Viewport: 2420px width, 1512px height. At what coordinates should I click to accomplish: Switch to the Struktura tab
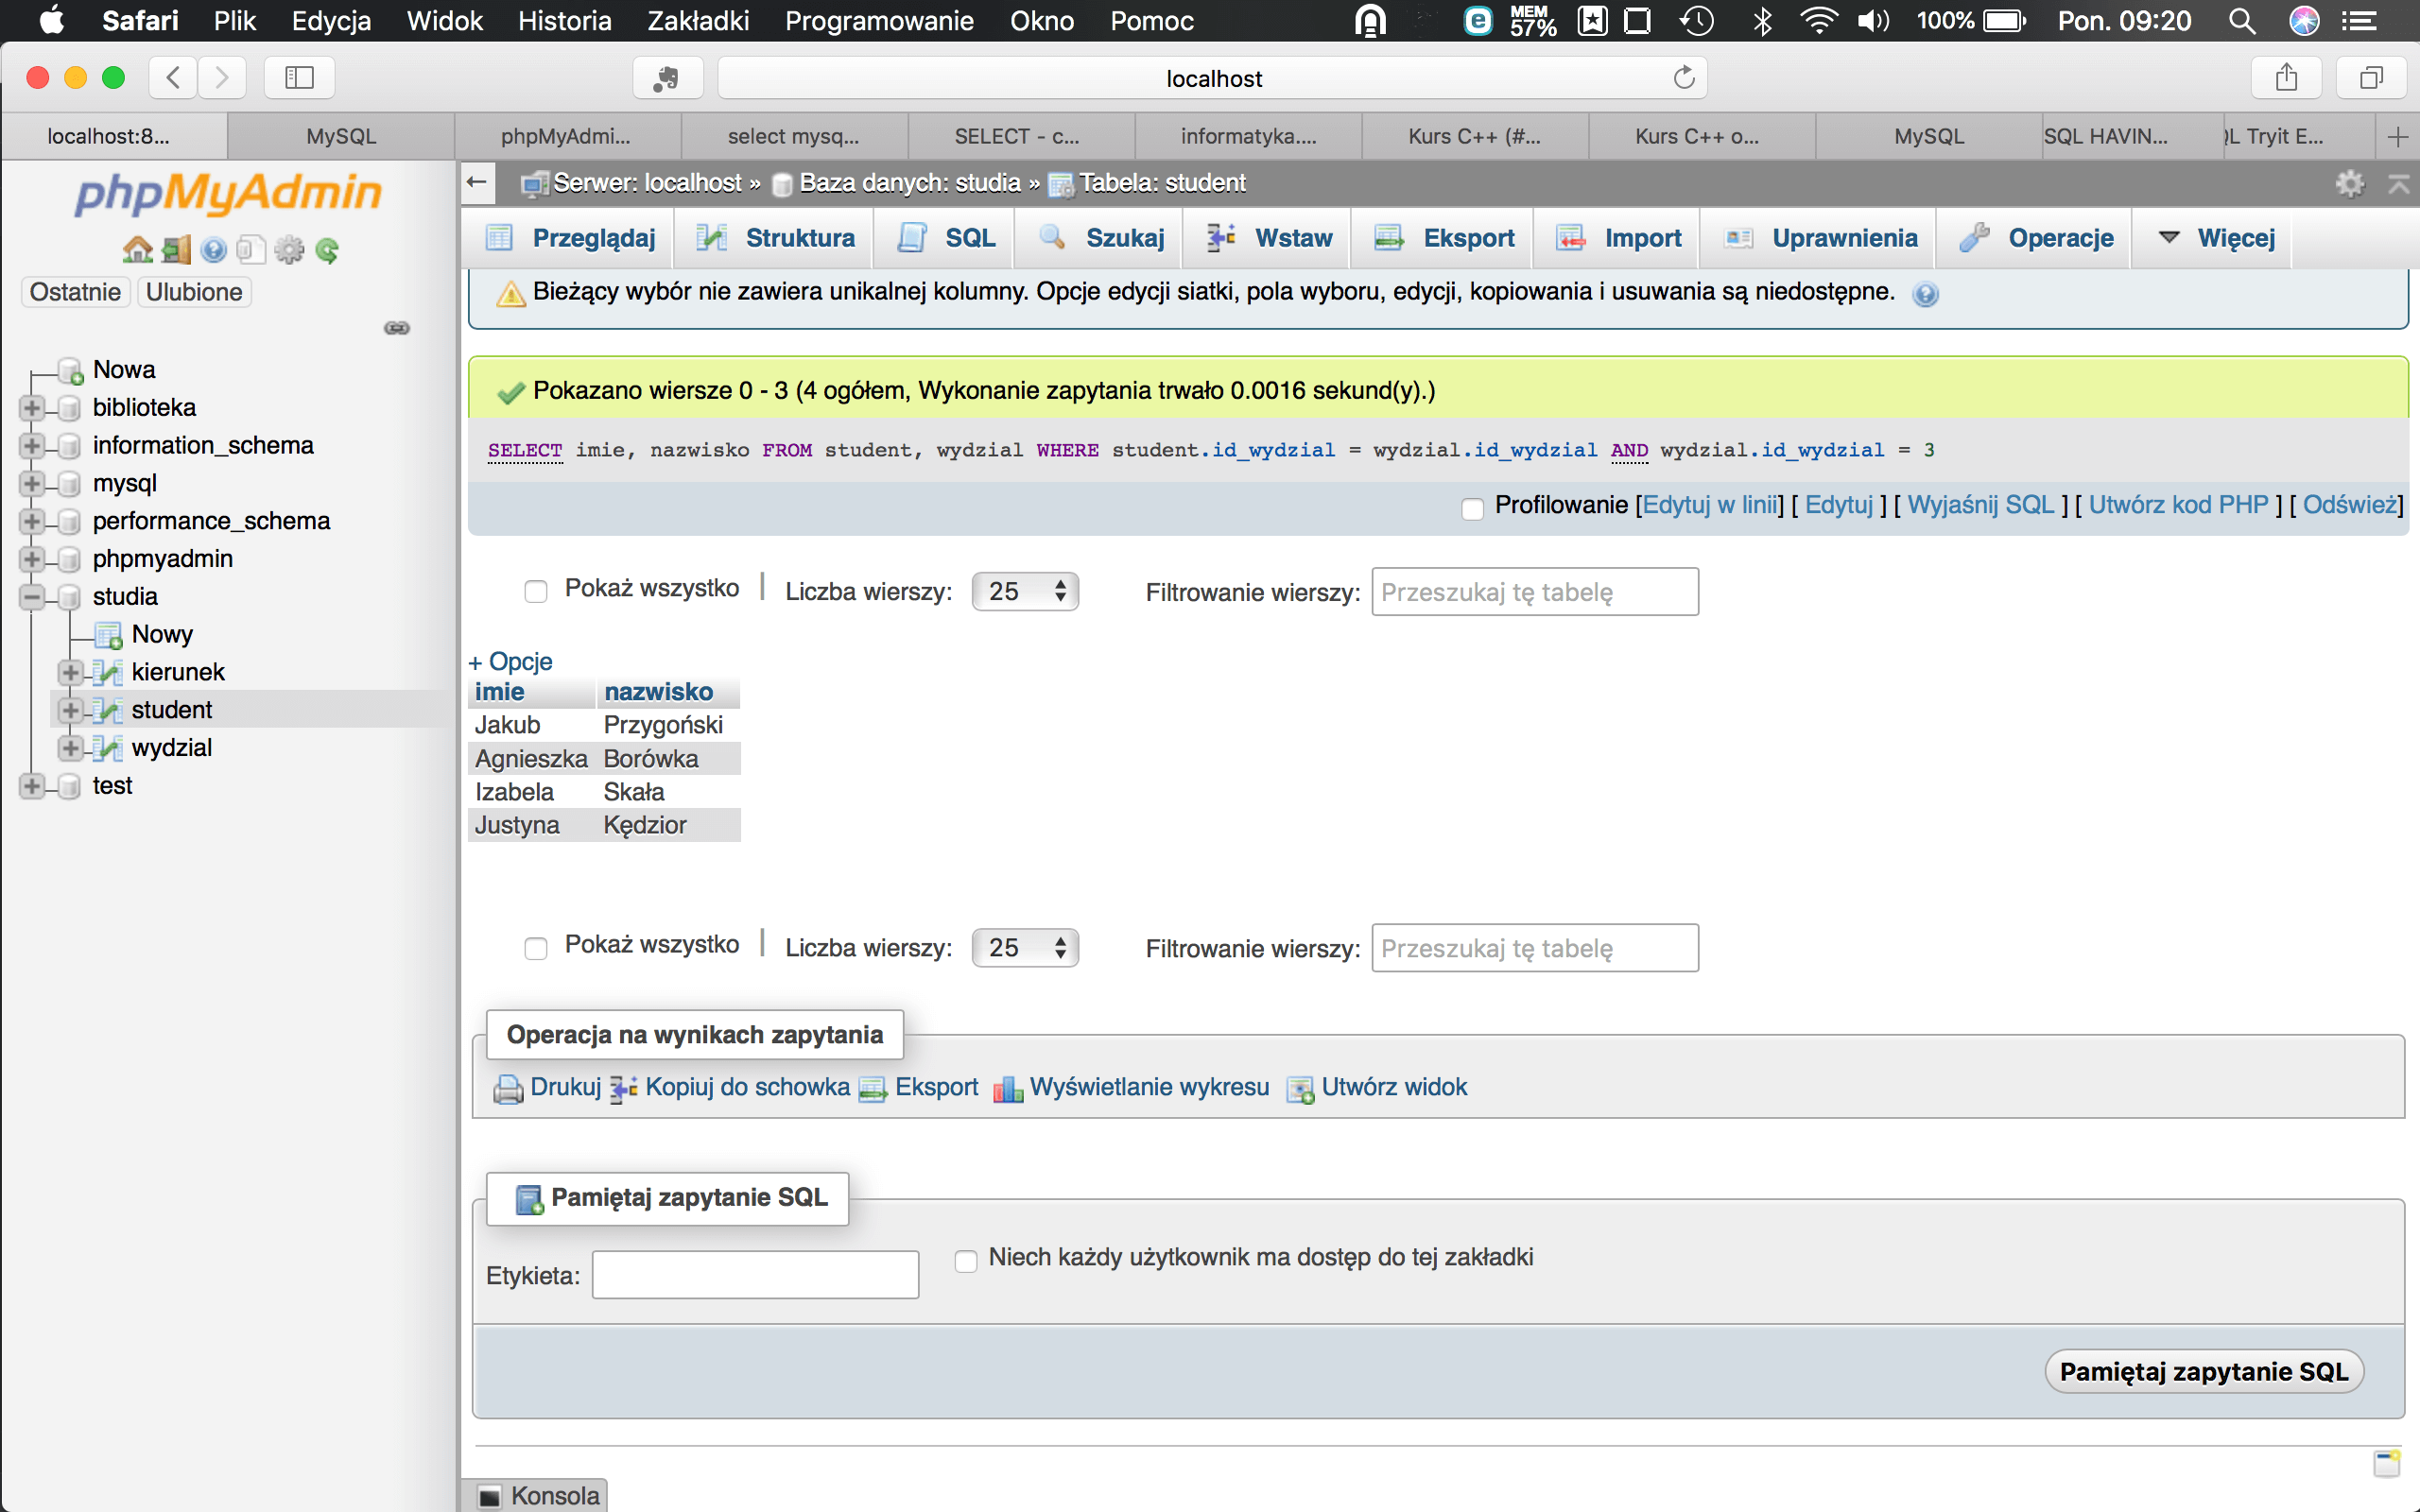776,238
